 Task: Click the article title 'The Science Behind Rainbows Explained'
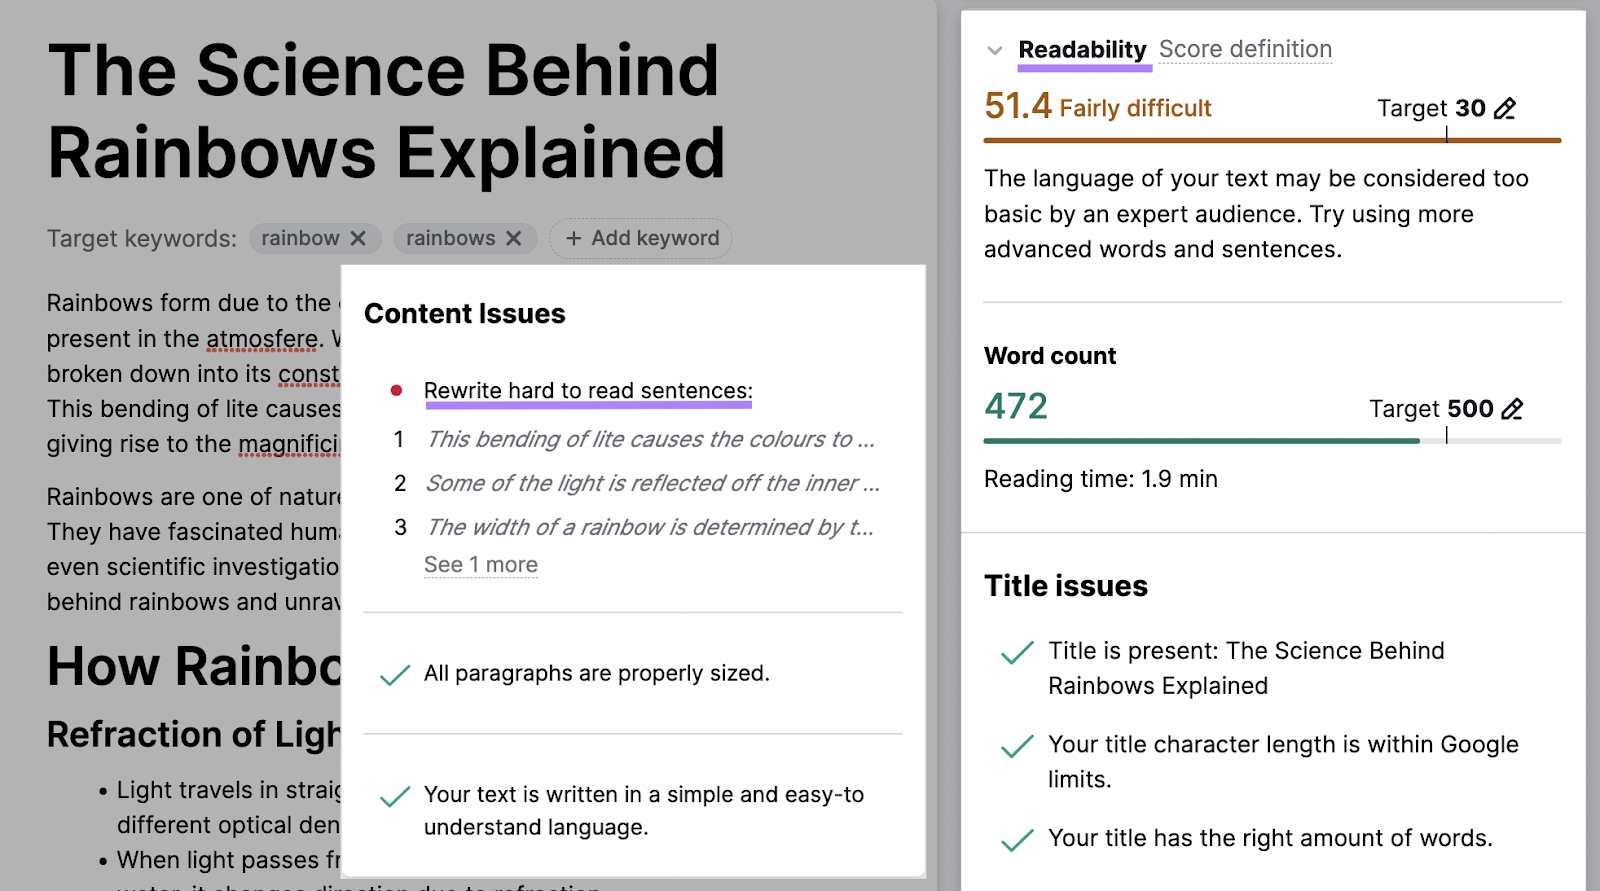pyautogui.click(x=386, y=111)
